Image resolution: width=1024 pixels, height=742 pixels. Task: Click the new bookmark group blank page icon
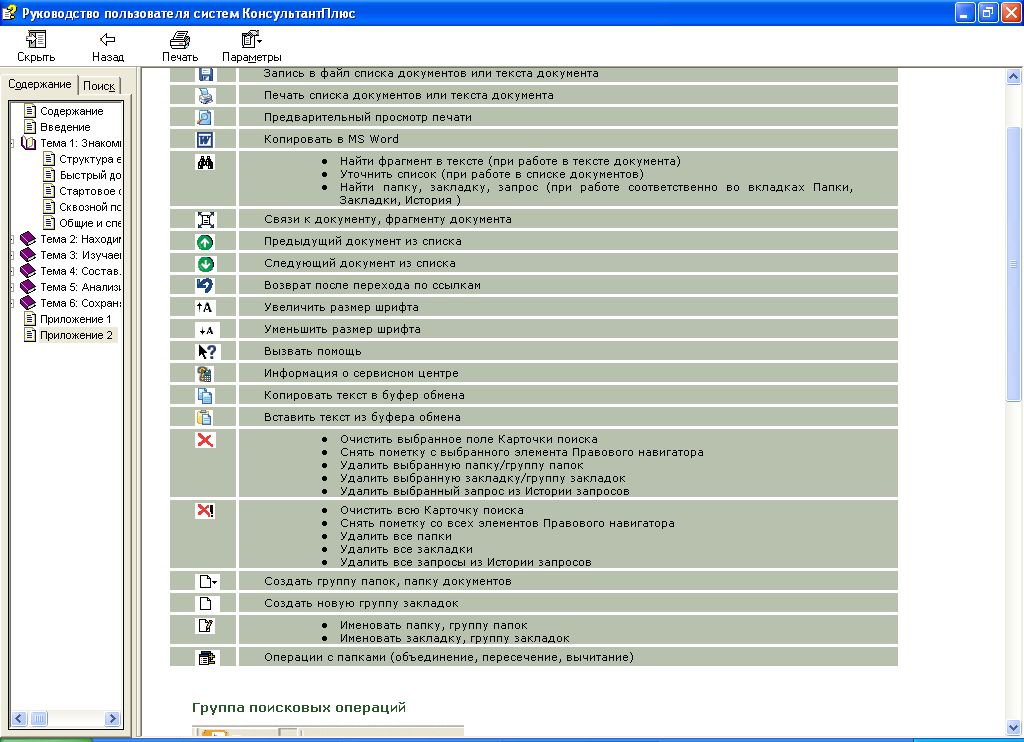(x=206, y=604)
